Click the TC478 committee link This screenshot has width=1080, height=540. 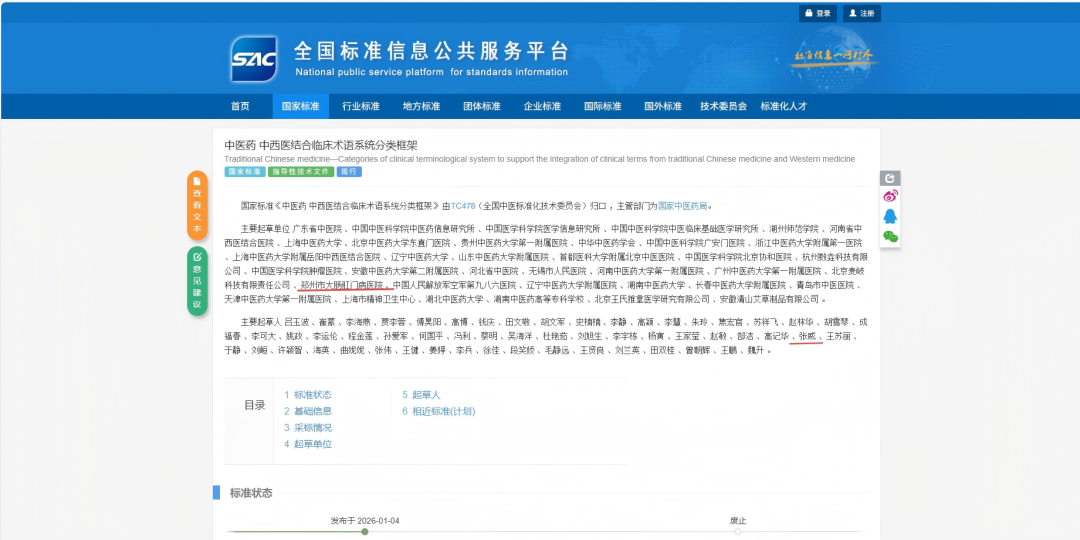462,206
